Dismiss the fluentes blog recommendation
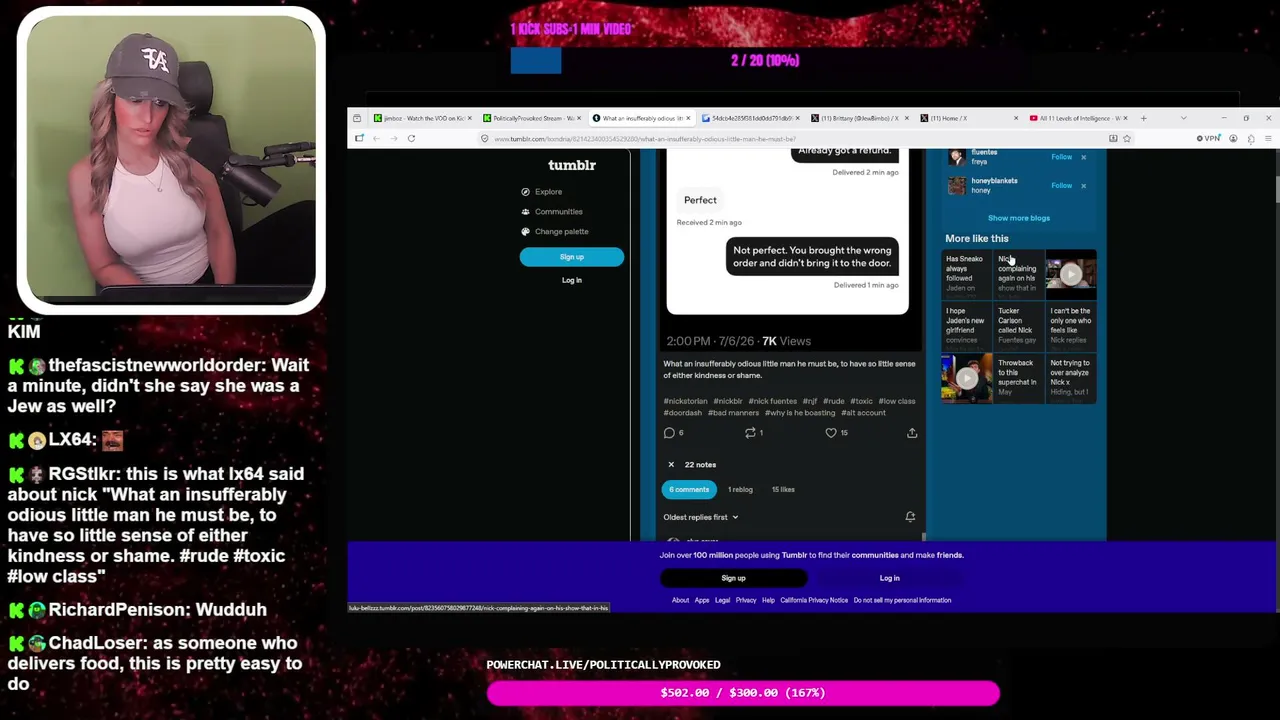This screenshot has height=720, width=1280. (x=1083, y=157)
